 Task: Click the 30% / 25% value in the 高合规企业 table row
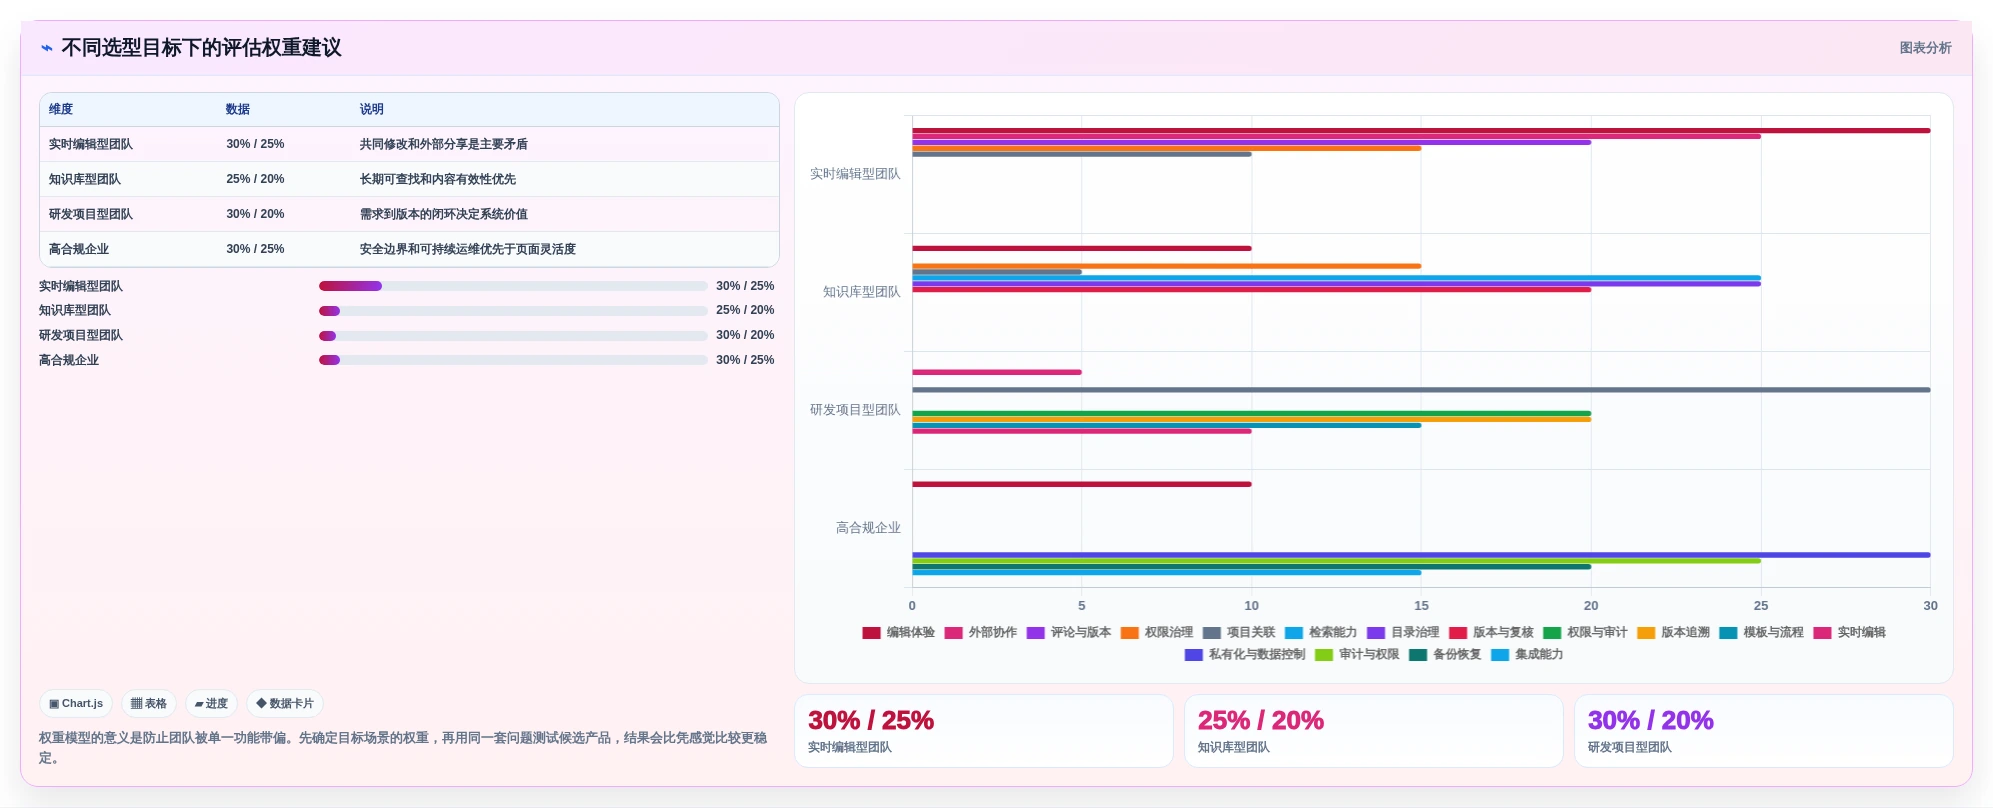pyautogui.click(x=255, y=250)
